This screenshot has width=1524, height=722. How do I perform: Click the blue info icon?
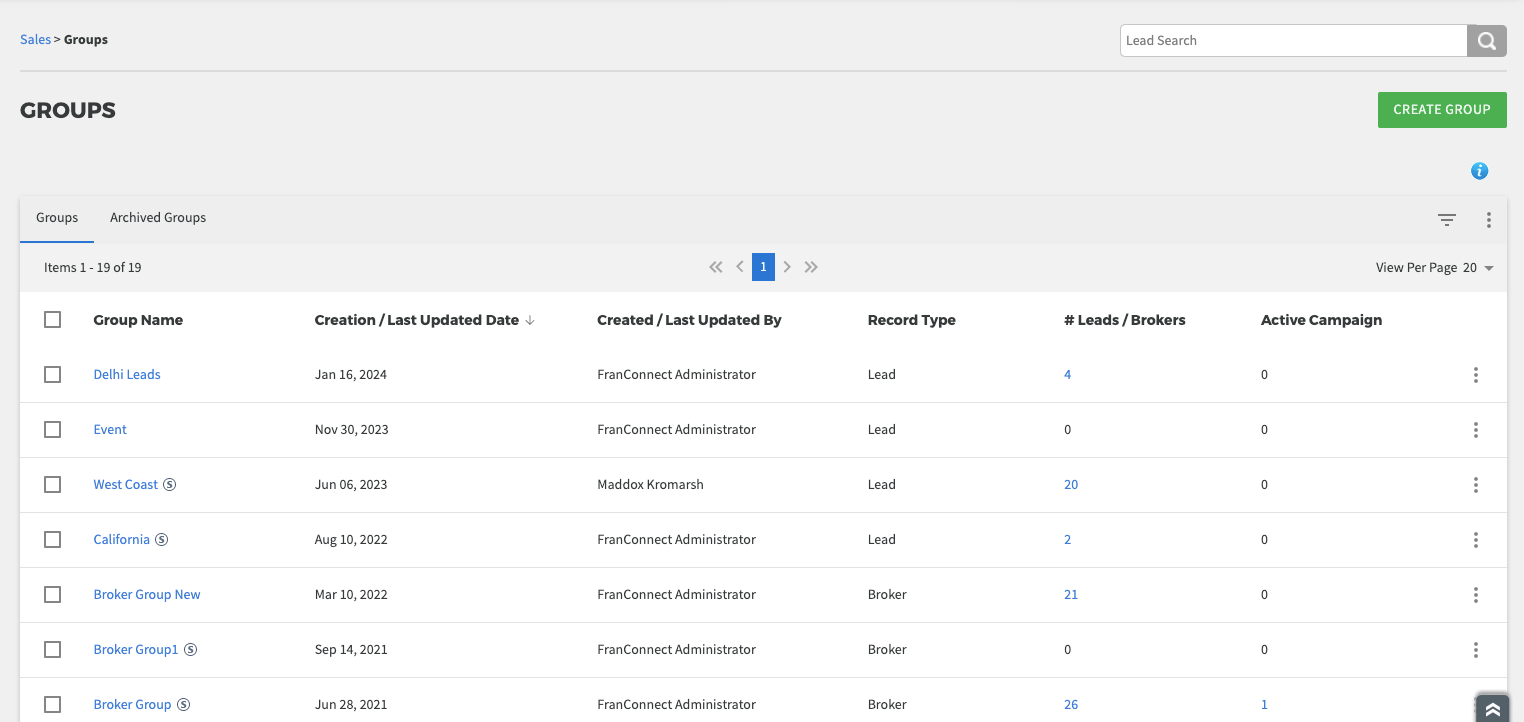1479,171
